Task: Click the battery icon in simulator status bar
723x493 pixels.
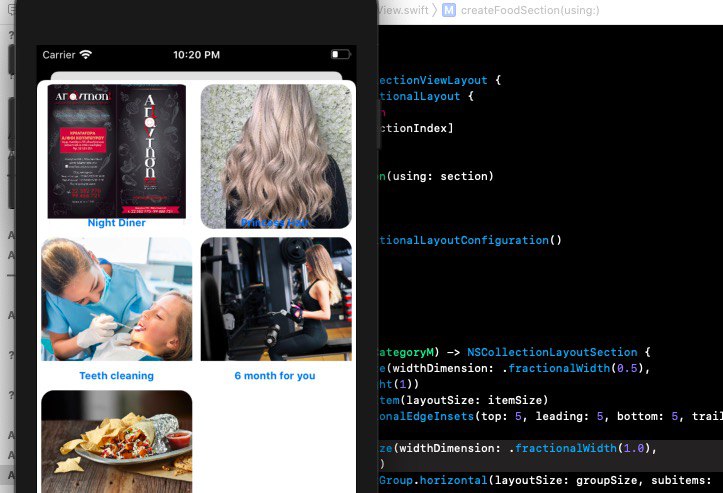Action: (341, 54)
